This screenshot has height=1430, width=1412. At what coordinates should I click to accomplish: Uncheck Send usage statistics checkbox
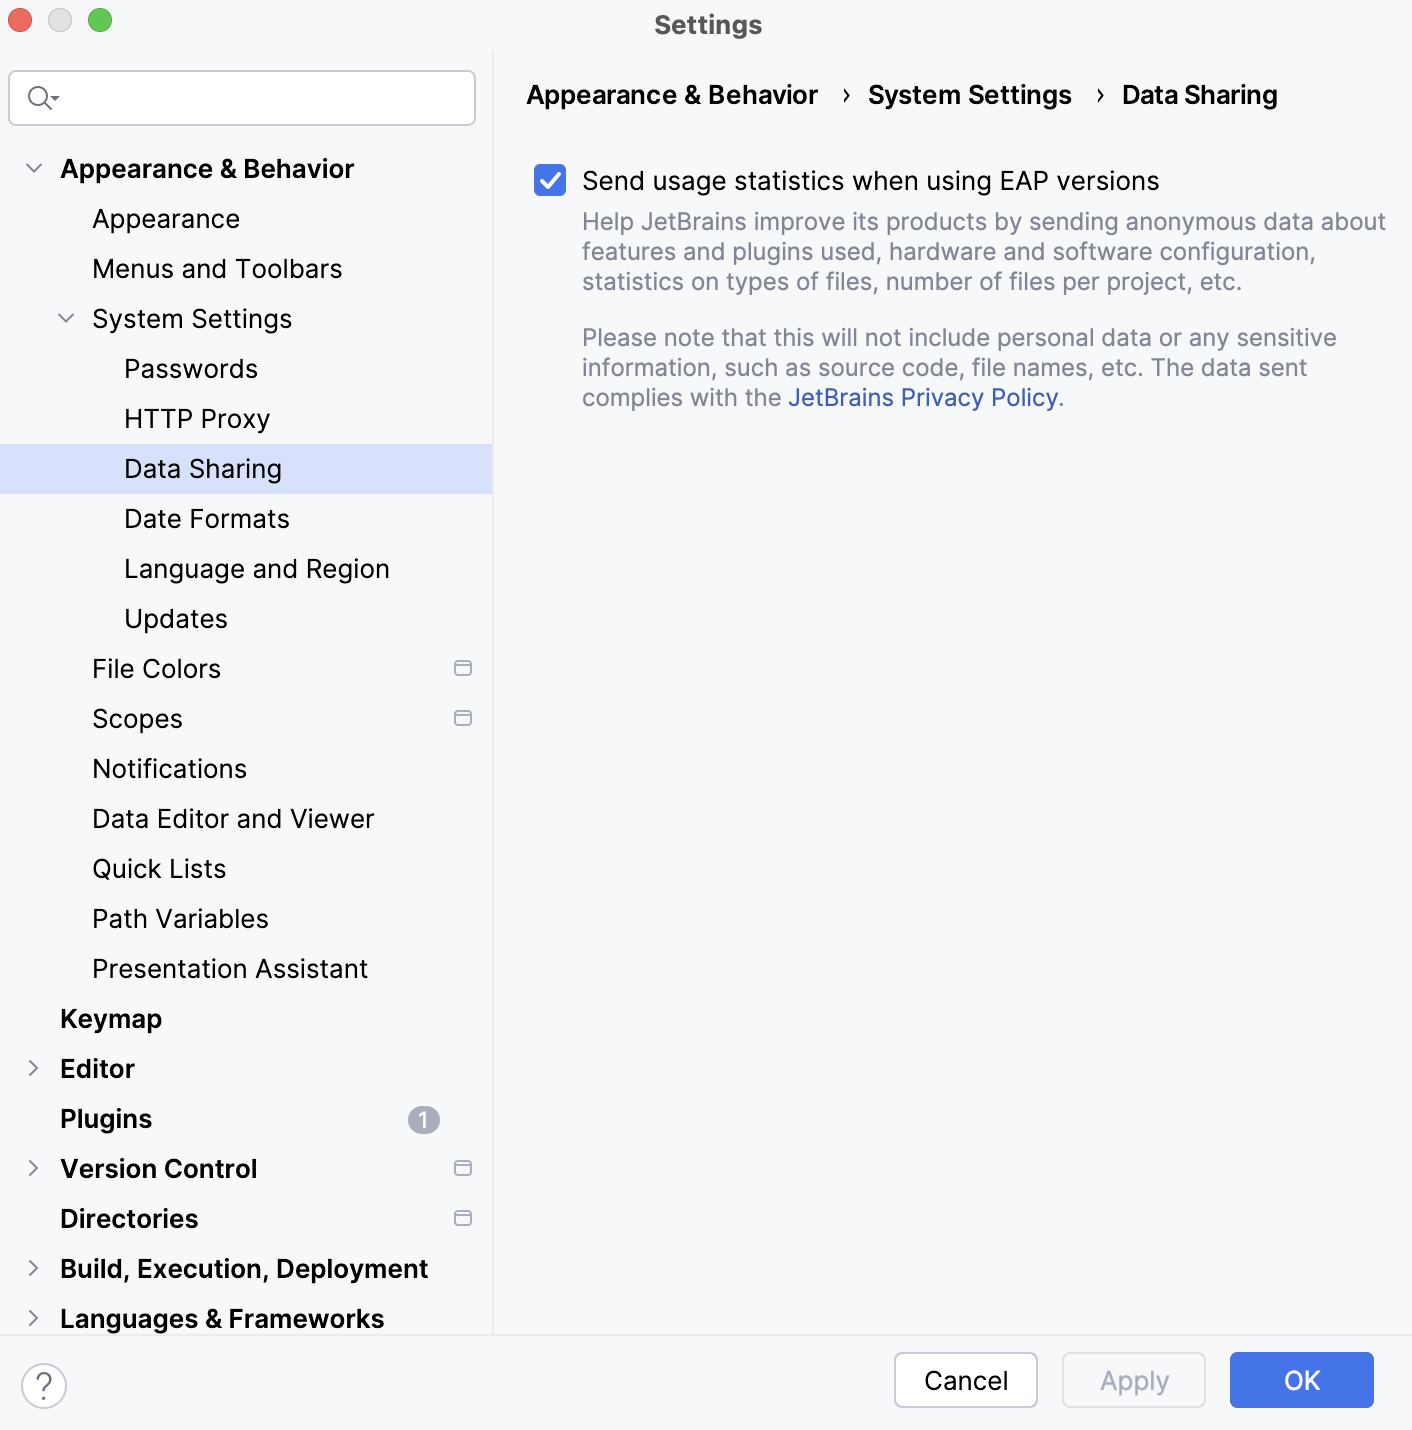(550, 181)
